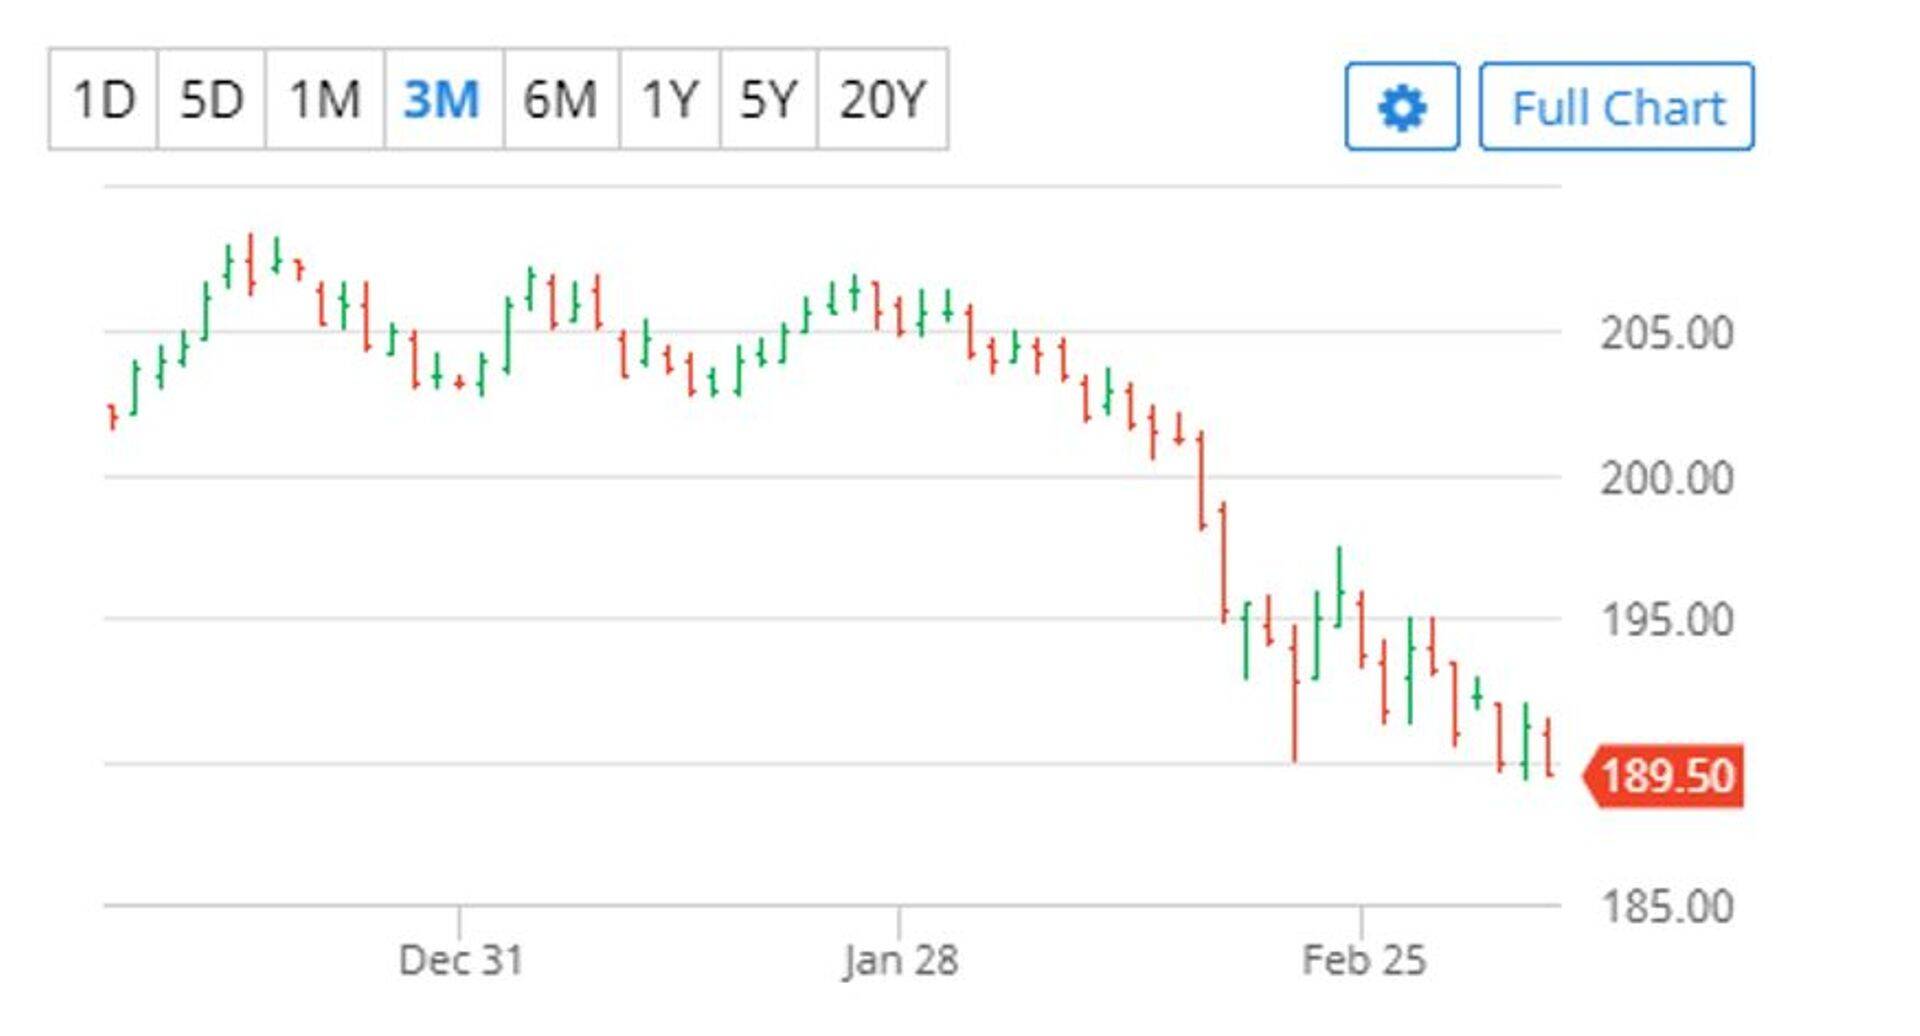Change chart range to 6M
Image resolution: width=1920 pixels, height=1036 pixels.
tap(560, 100)
